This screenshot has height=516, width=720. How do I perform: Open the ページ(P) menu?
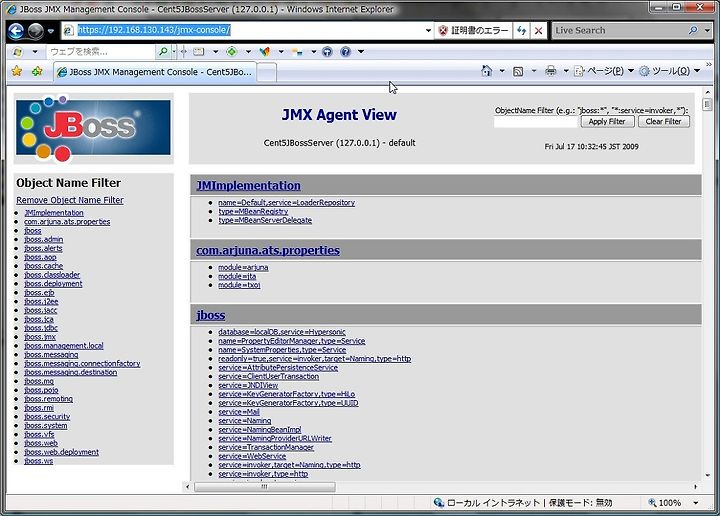click(604, 71)
